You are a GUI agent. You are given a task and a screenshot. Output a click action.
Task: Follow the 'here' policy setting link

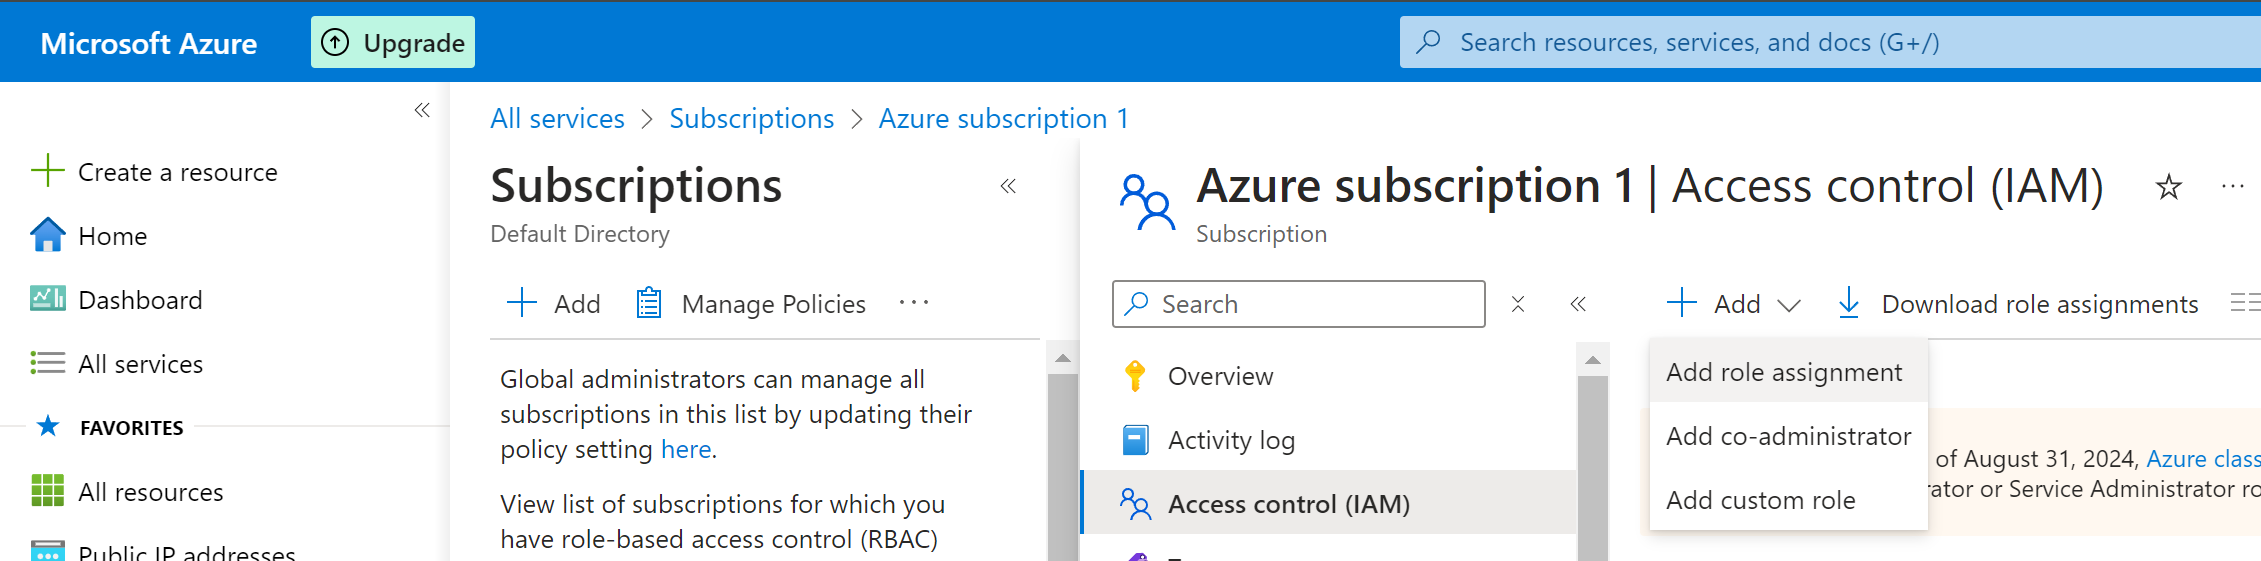click(686, 449)
